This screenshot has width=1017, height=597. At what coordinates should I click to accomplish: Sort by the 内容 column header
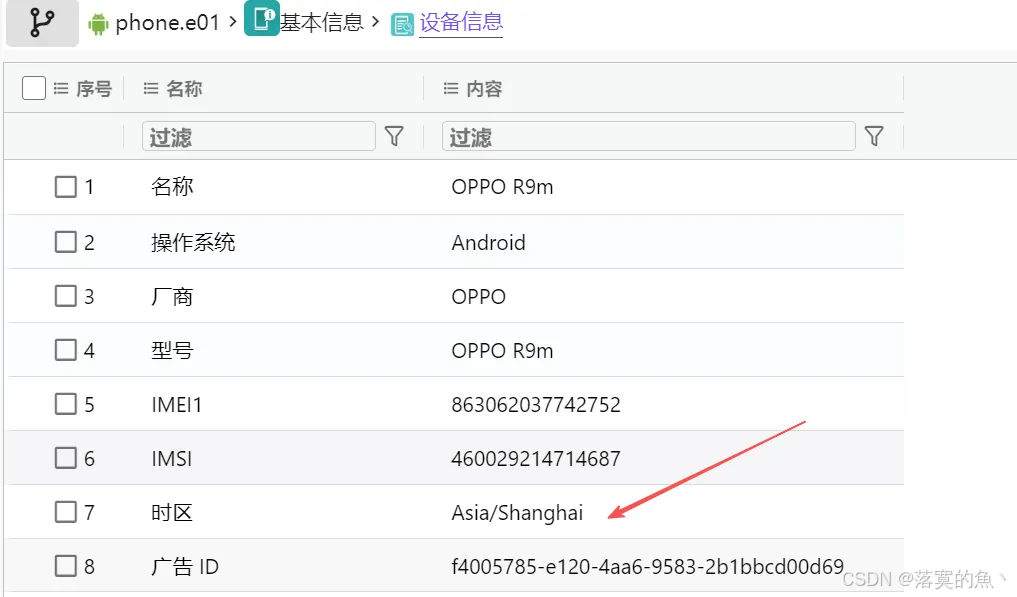[485, 88]
